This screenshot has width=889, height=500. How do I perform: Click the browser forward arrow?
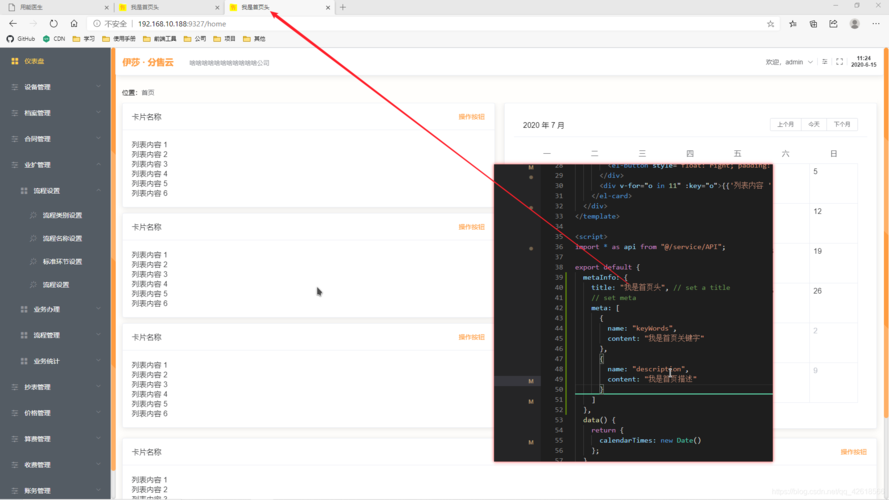click(33, 24)
